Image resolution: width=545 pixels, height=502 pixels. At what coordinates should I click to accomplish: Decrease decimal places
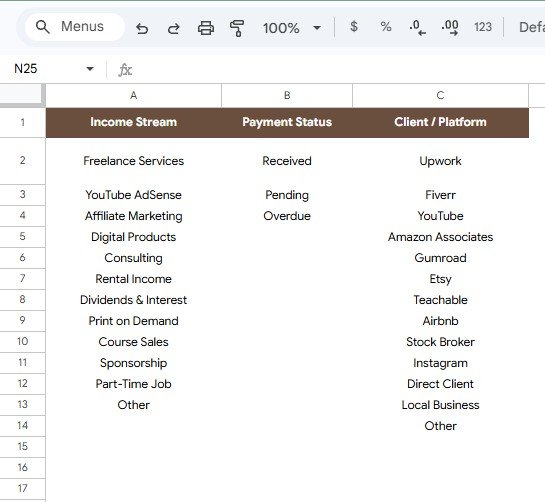417,27
